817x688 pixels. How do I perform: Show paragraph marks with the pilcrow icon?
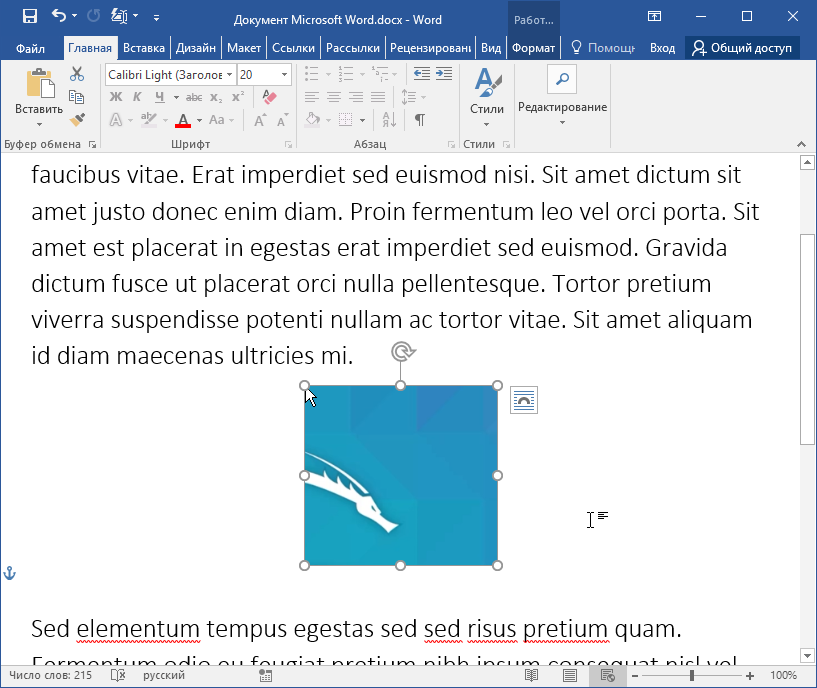tap(419, 120)
